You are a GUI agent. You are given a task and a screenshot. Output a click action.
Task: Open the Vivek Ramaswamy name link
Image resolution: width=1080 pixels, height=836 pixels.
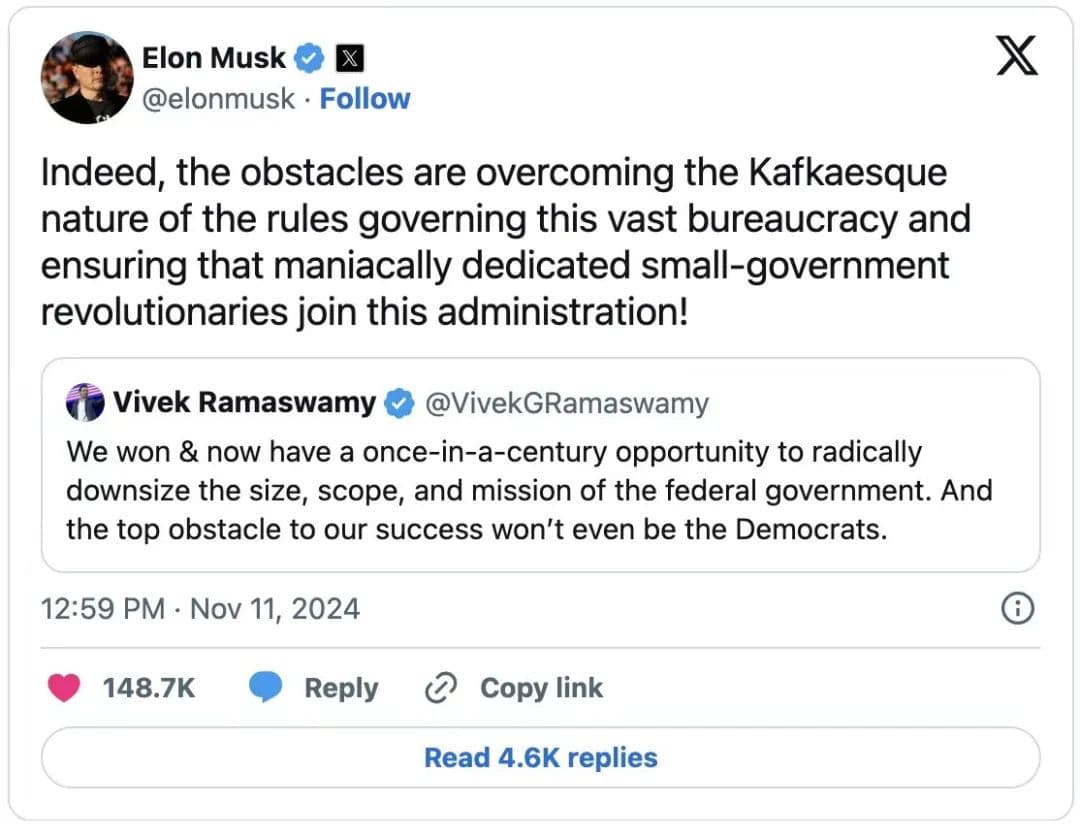[x=244, y=403]
